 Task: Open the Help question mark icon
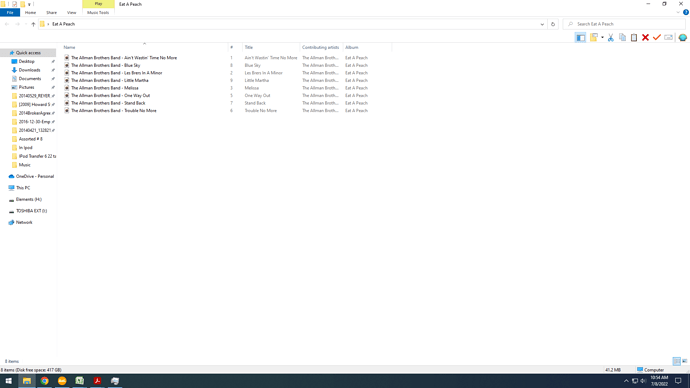pyautogui.click(x=686, y=12)
